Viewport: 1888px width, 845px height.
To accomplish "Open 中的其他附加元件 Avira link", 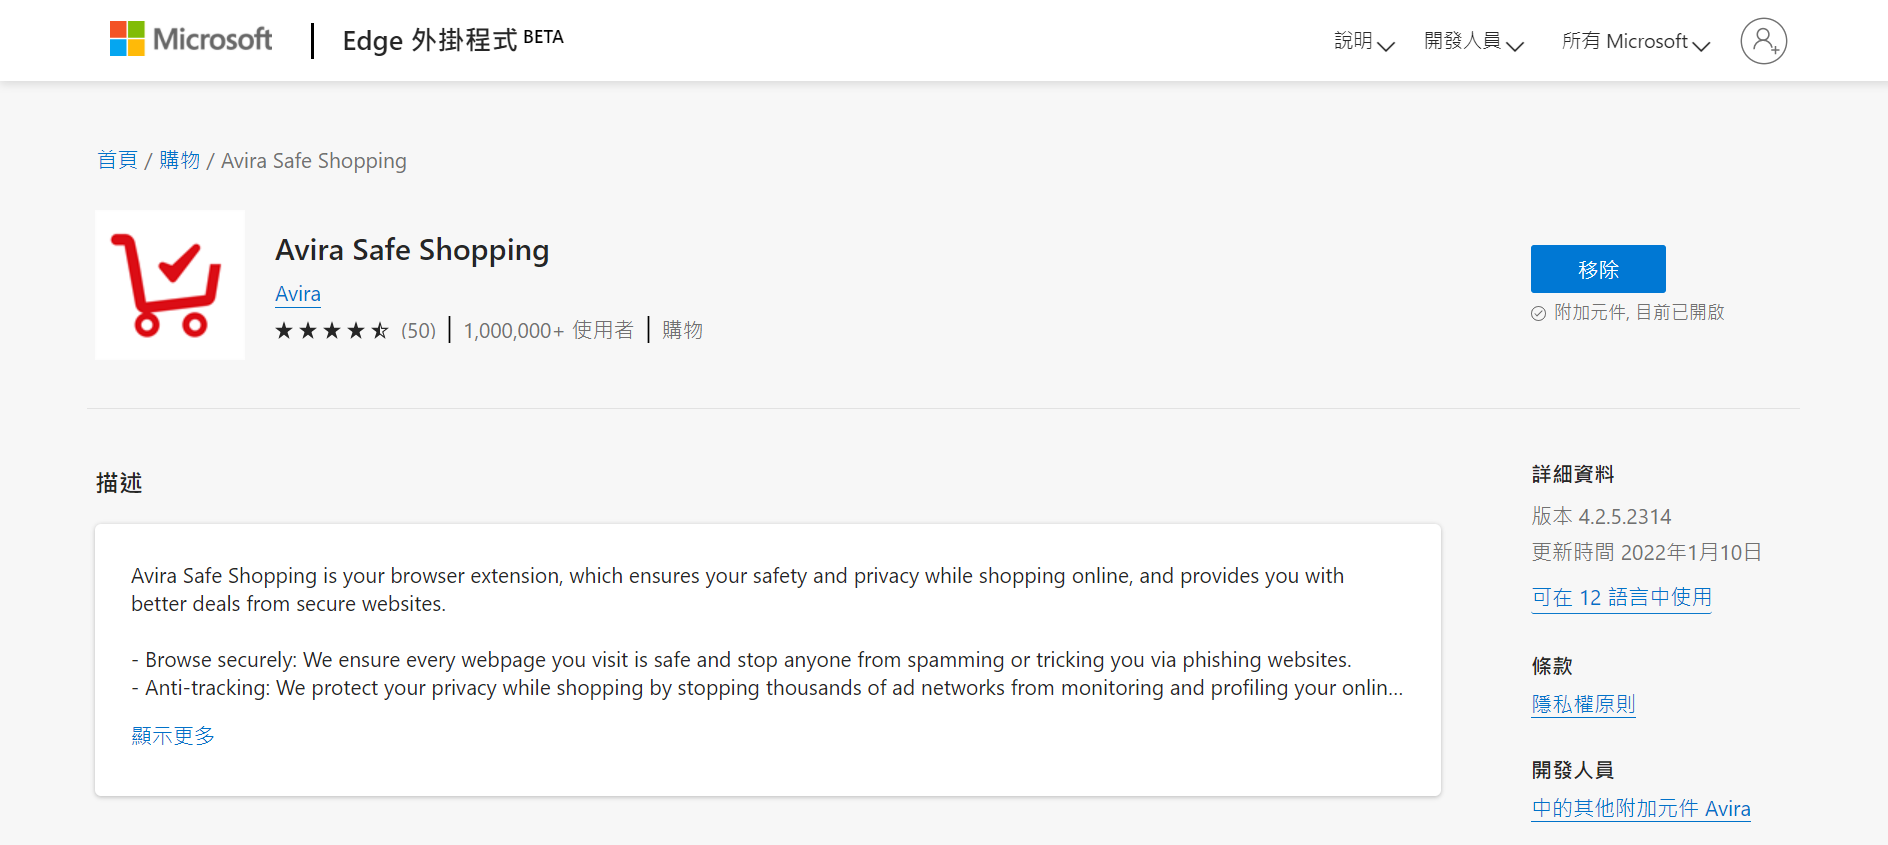I will [1641, 808].
